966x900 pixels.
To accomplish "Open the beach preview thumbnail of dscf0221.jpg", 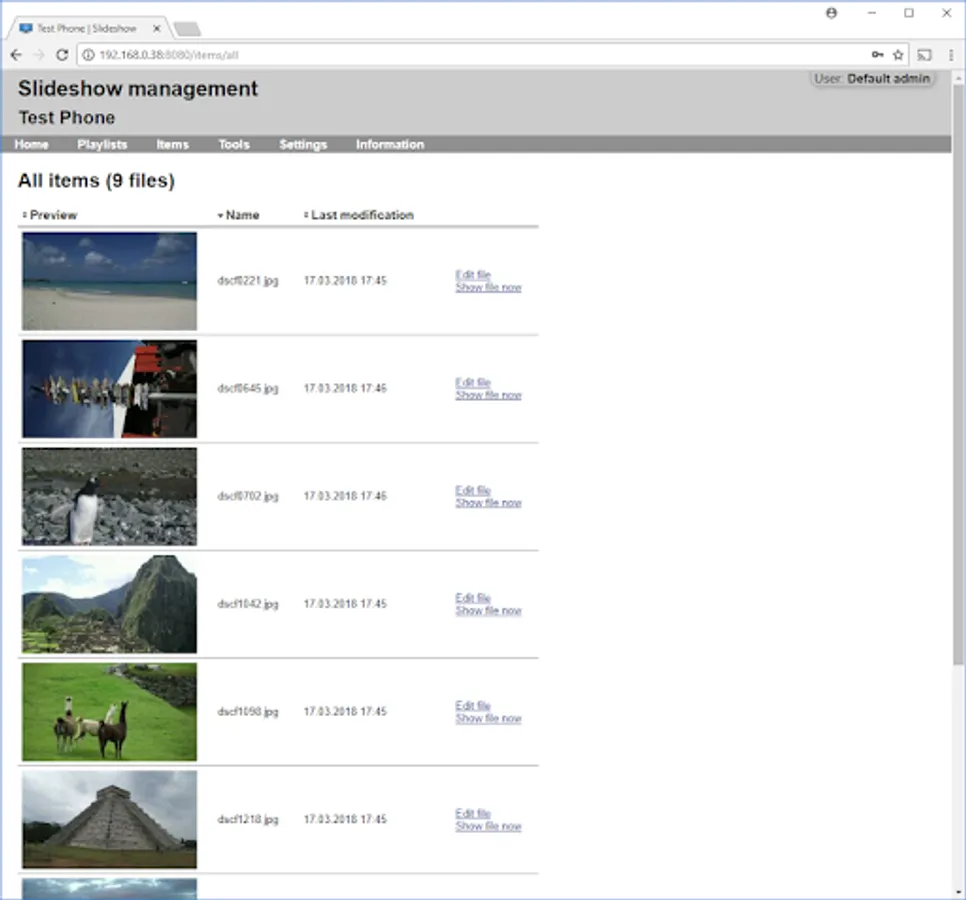I will 110,281.
